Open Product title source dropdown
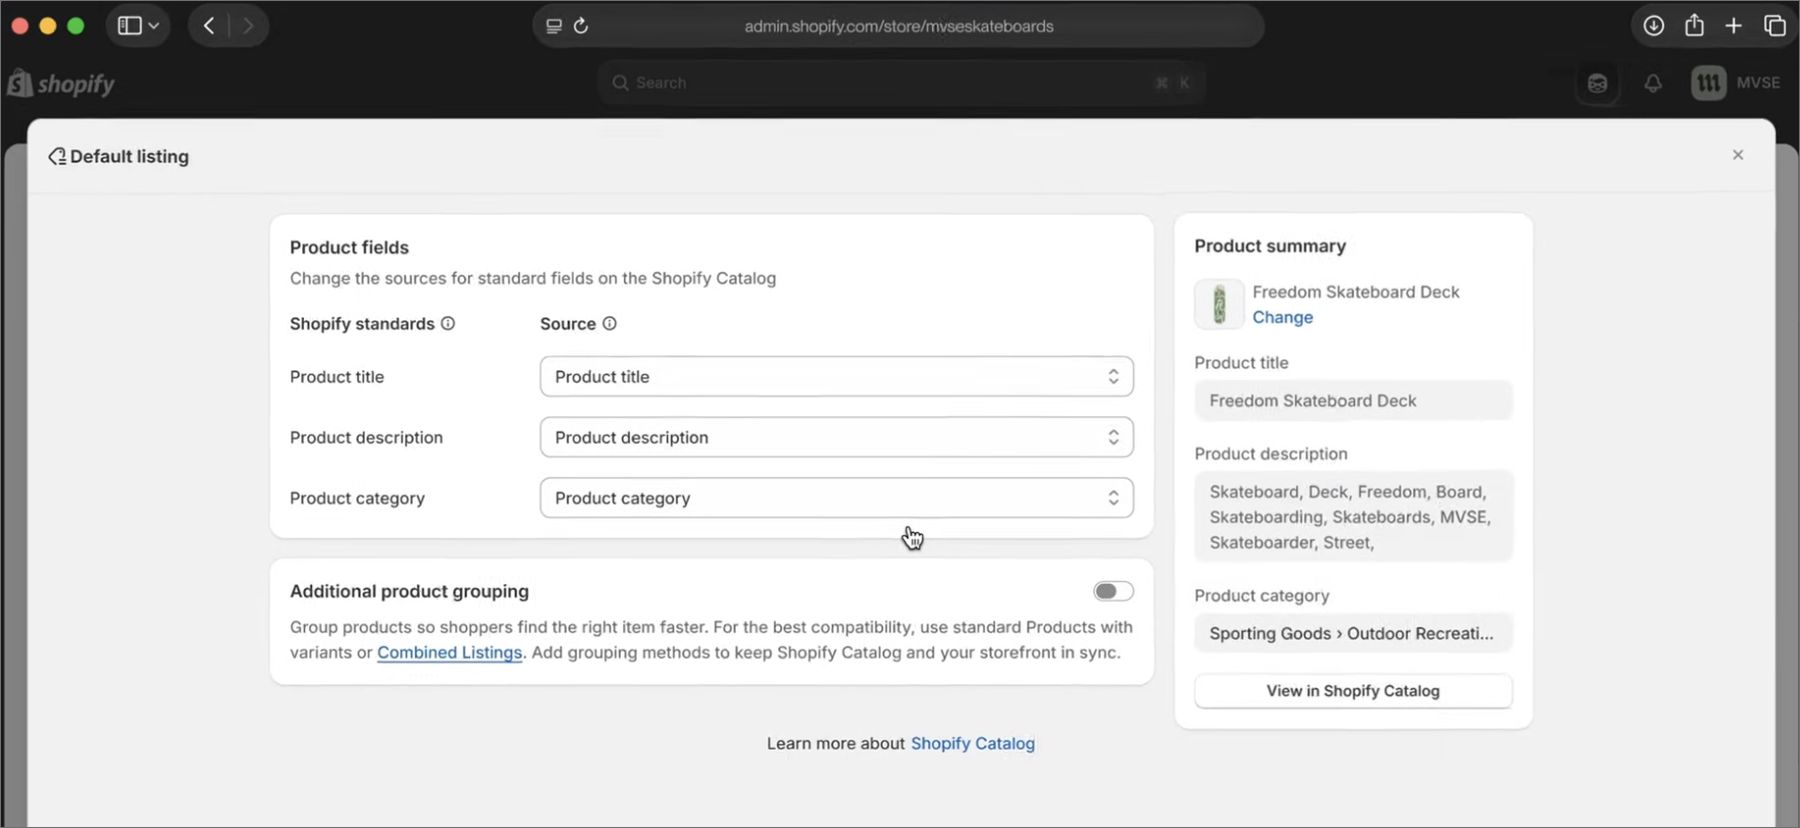This screenshot has height=828, width=1800. [x=836, y=377]
